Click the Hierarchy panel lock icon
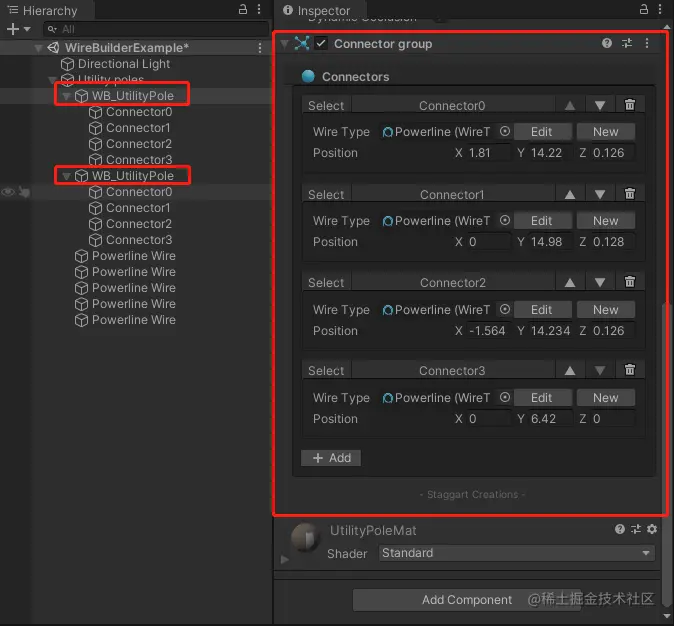Image resolution: width=674 pixels, height=626 pixels. [243, 9]
